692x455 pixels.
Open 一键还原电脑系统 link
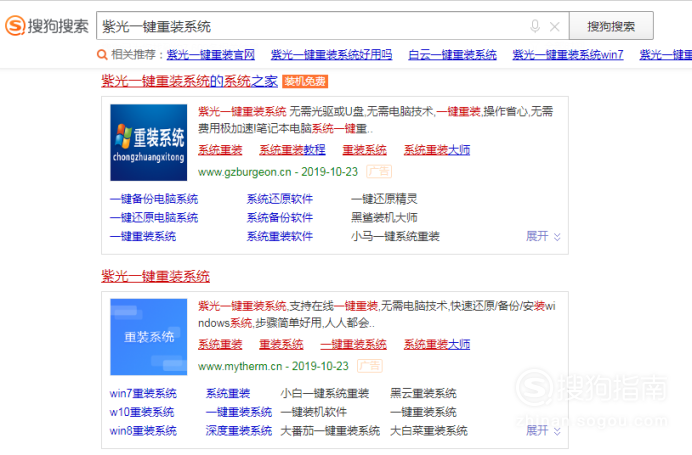(x=154, y=218)
